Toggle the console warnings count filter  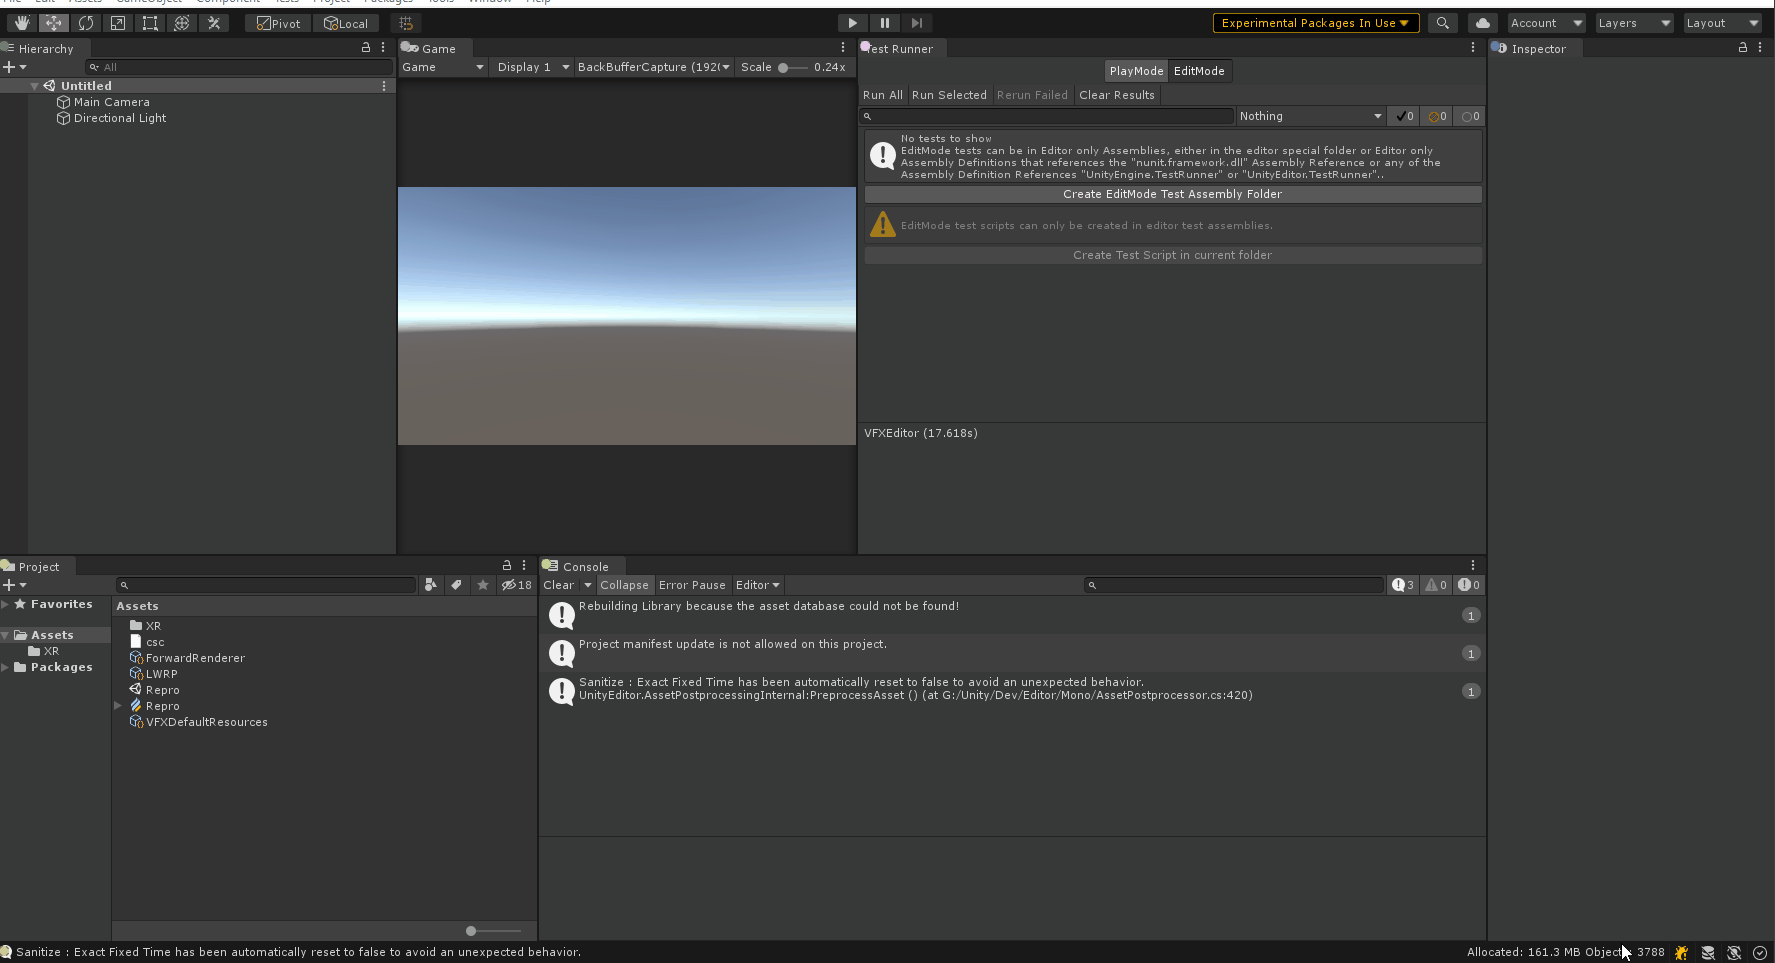tap(1436, 585)
